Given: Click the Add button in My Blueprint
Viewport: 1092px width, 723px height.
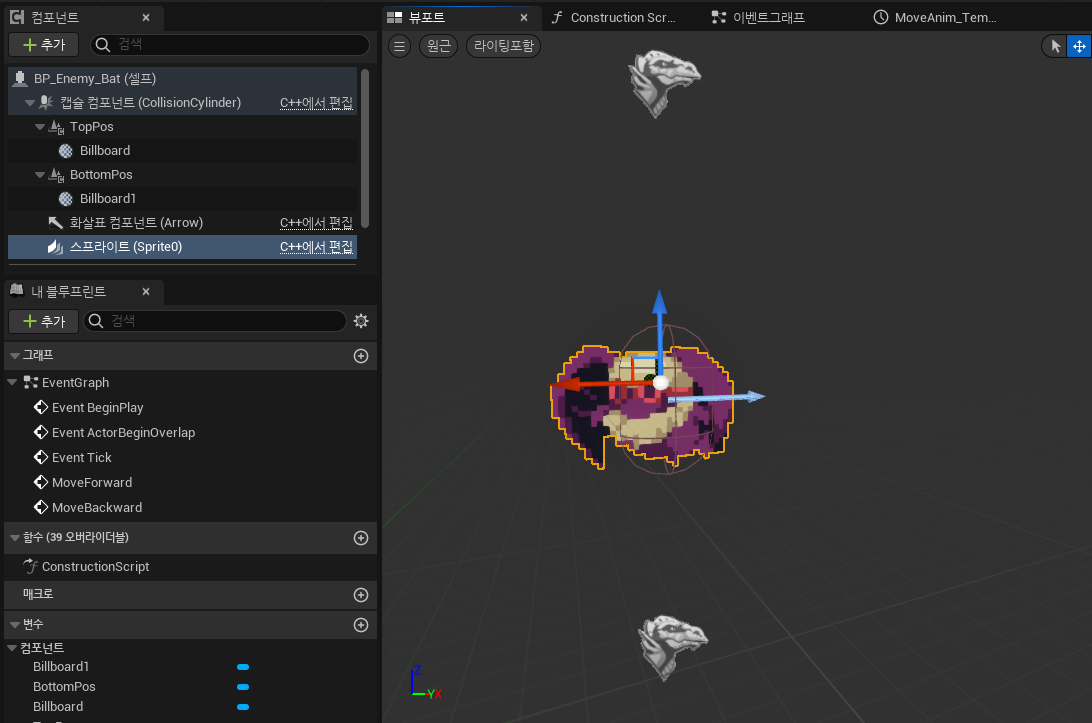Looking at the screenshot, I should click(x=44, y=321).
